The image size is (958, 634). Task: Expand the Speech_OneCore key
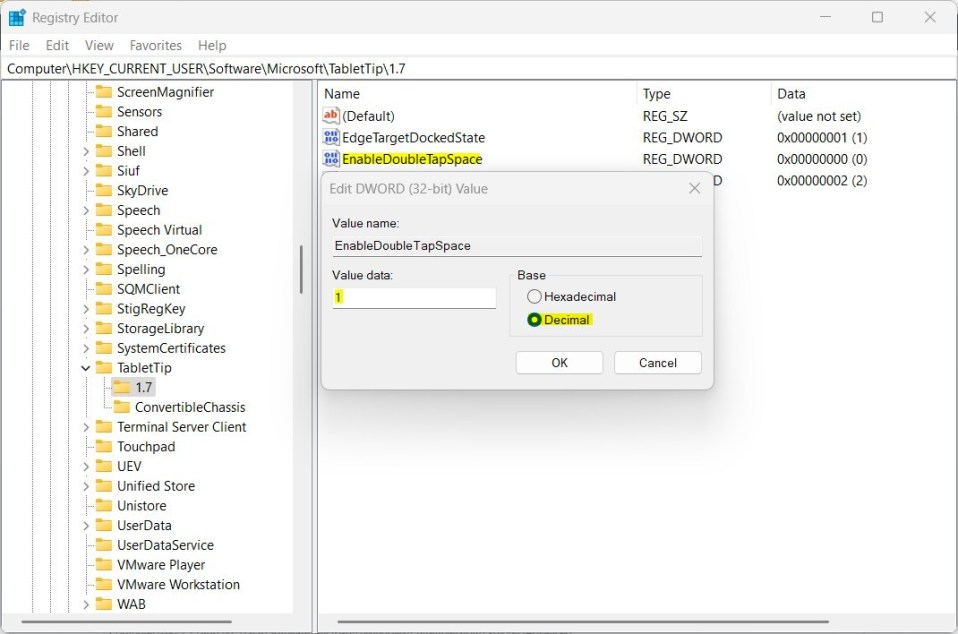pyautogui.click(x=86, y=250)
